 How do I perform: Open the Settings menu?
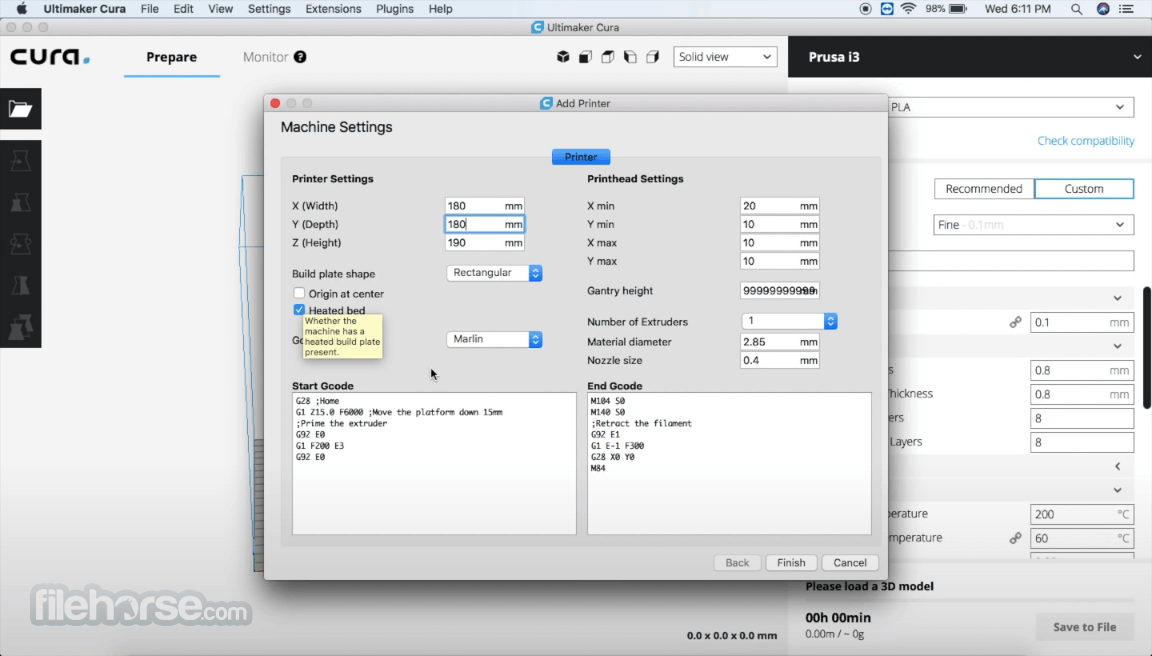point(269,9)
